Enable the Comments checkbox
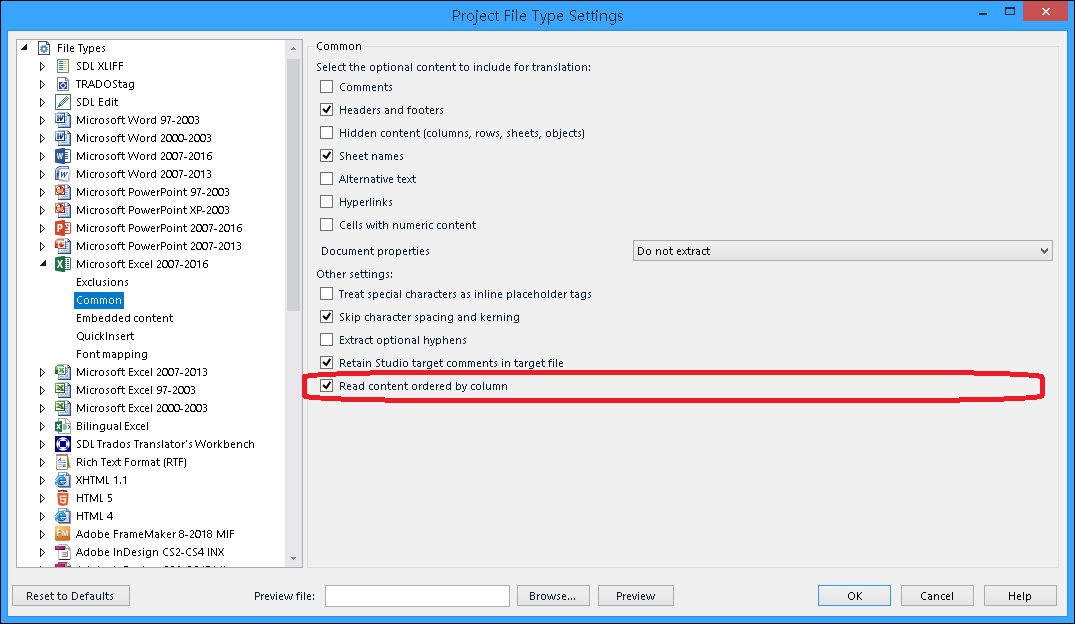Screen dimensions: 1075x624 point(327,87)
